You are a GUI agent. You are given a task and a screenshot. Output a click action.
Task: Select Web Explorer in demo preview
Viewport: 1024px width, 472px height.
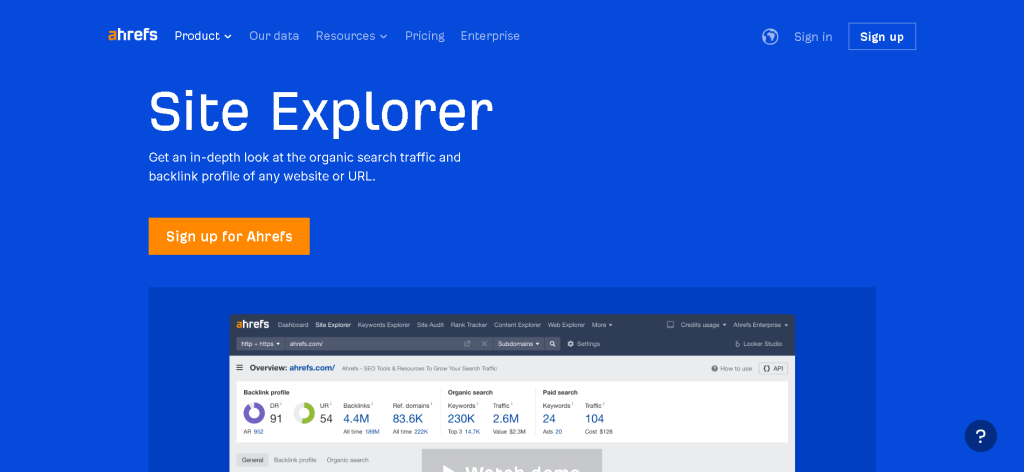(566, 324)
